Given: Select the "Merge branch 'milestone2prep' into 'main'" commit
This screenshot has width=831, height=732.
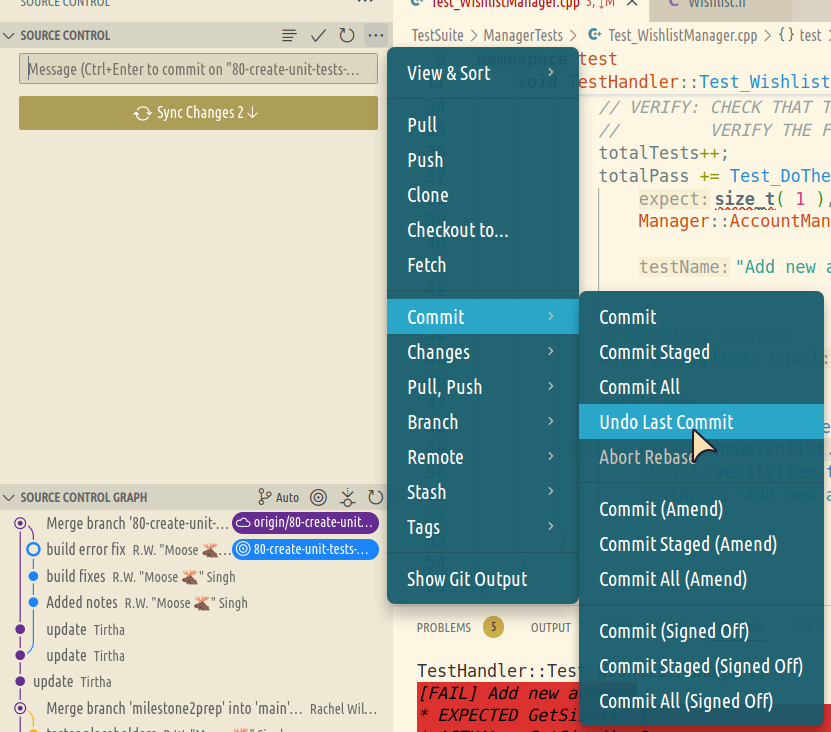Looking at the screenshot, I should 196,708.
